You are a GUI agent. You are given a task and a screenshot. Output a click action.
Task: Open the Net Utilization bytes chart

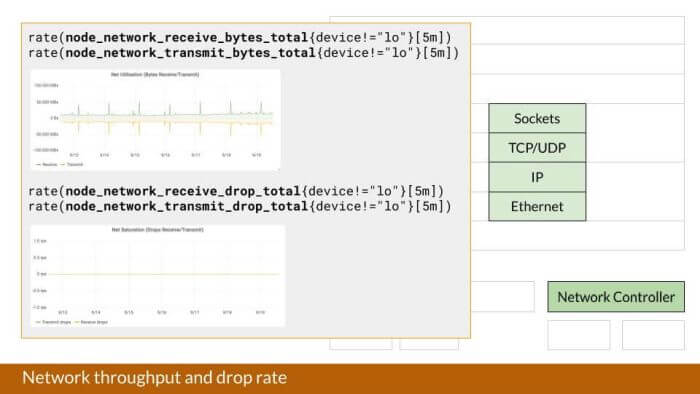point(155,120)
